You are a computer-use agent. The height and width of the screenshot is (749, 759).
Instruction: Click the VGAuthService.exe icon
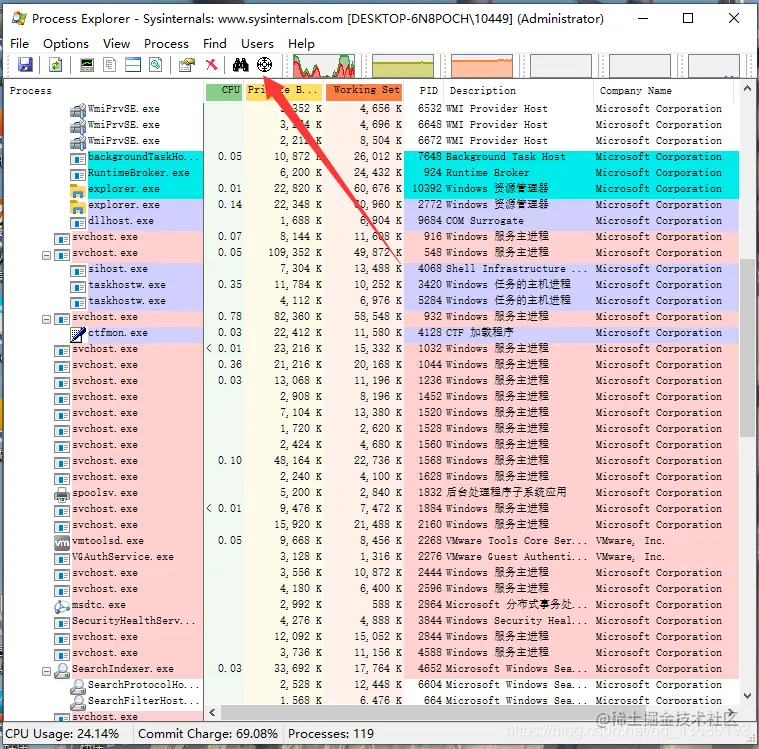point(62,559)
